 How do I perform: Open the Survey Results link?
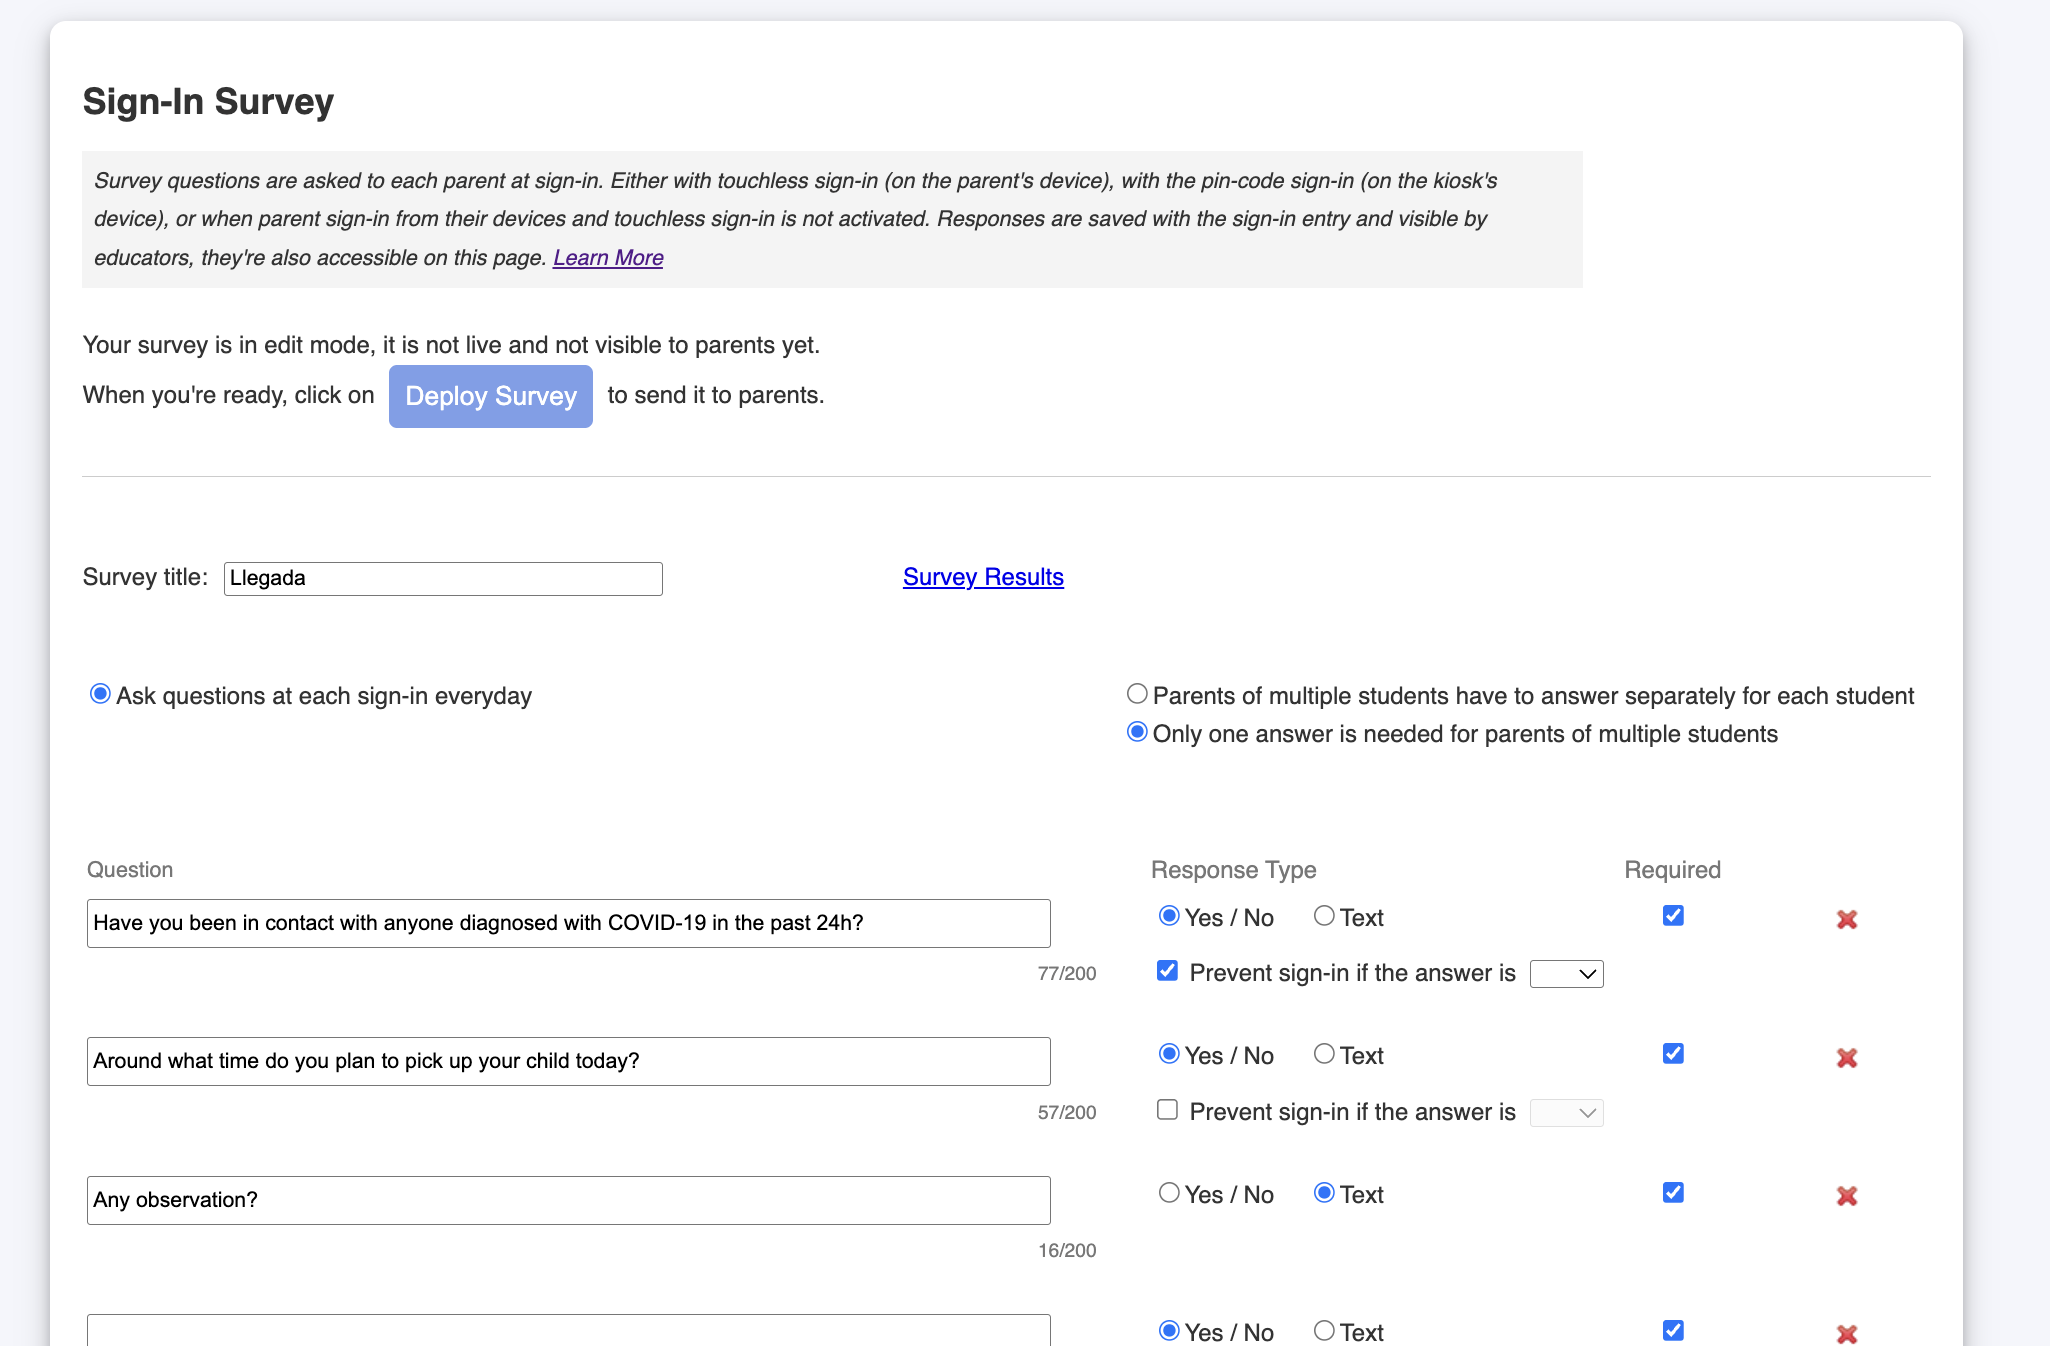pyautogui.click(x=982, y=577)
